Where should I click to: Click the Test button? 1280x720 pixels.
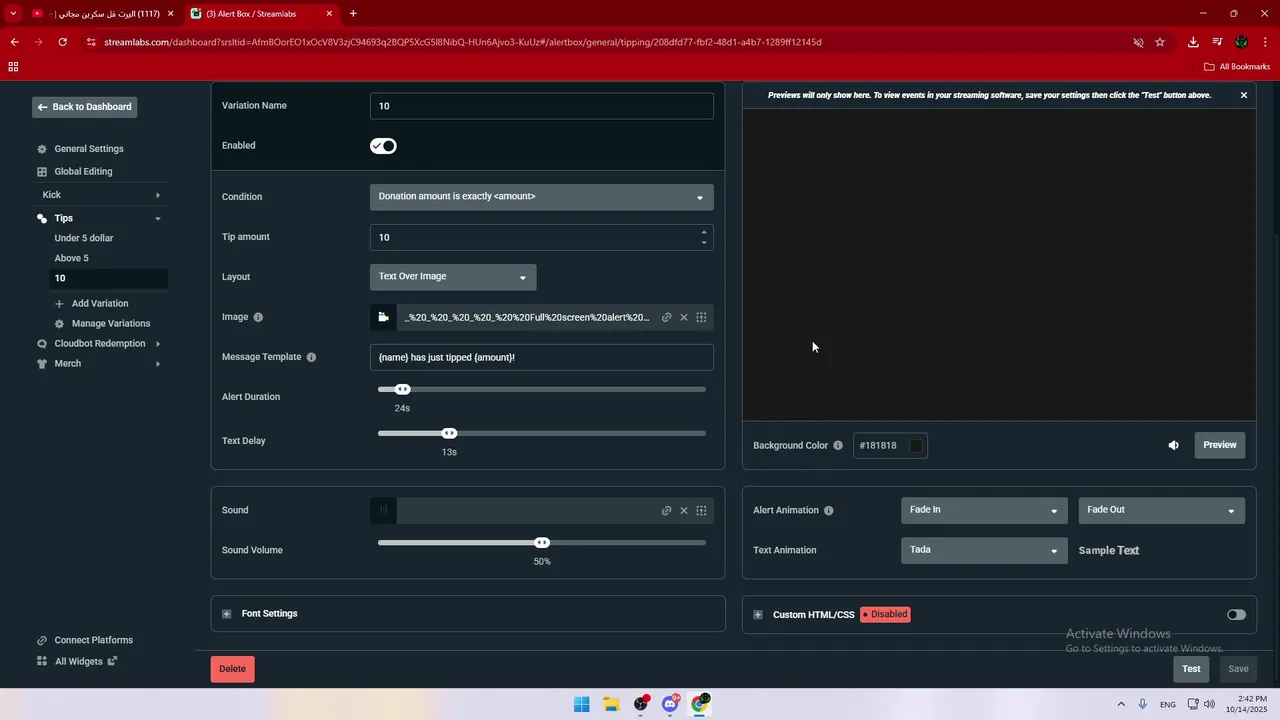(1191, 669)
